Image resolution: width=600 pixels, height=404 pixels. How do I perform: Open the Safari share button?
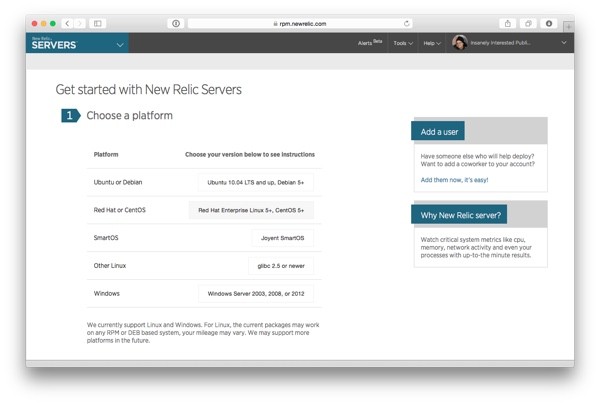[x=508, y=23]
